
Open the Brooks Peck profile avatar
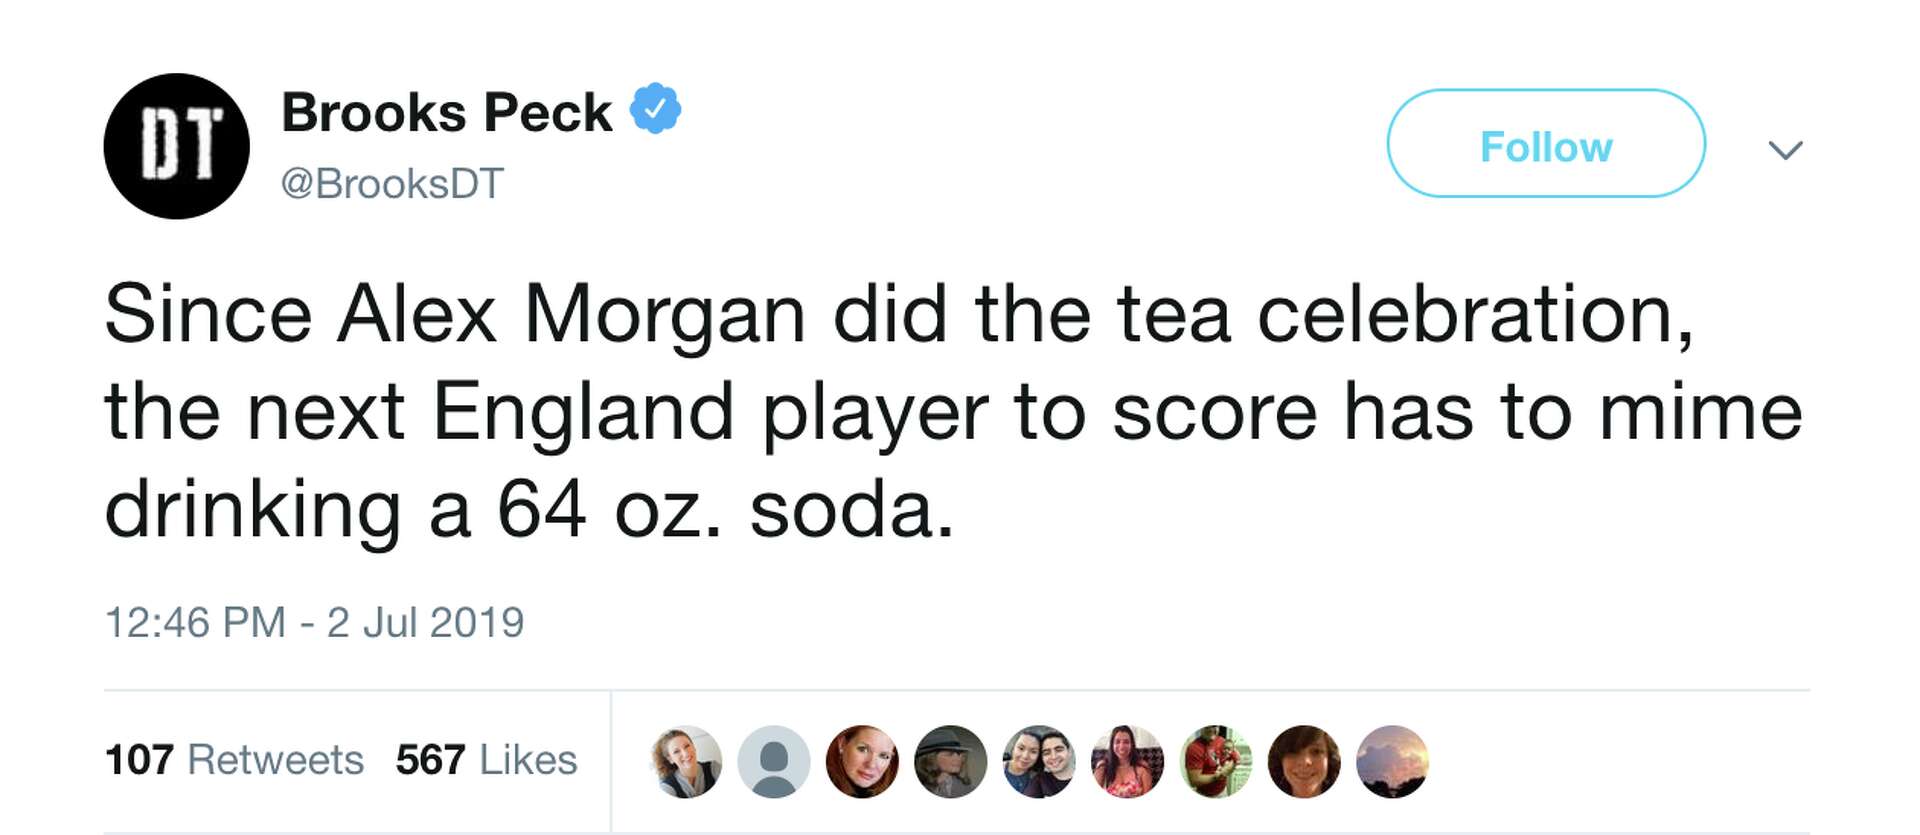[x=175, y=145]
